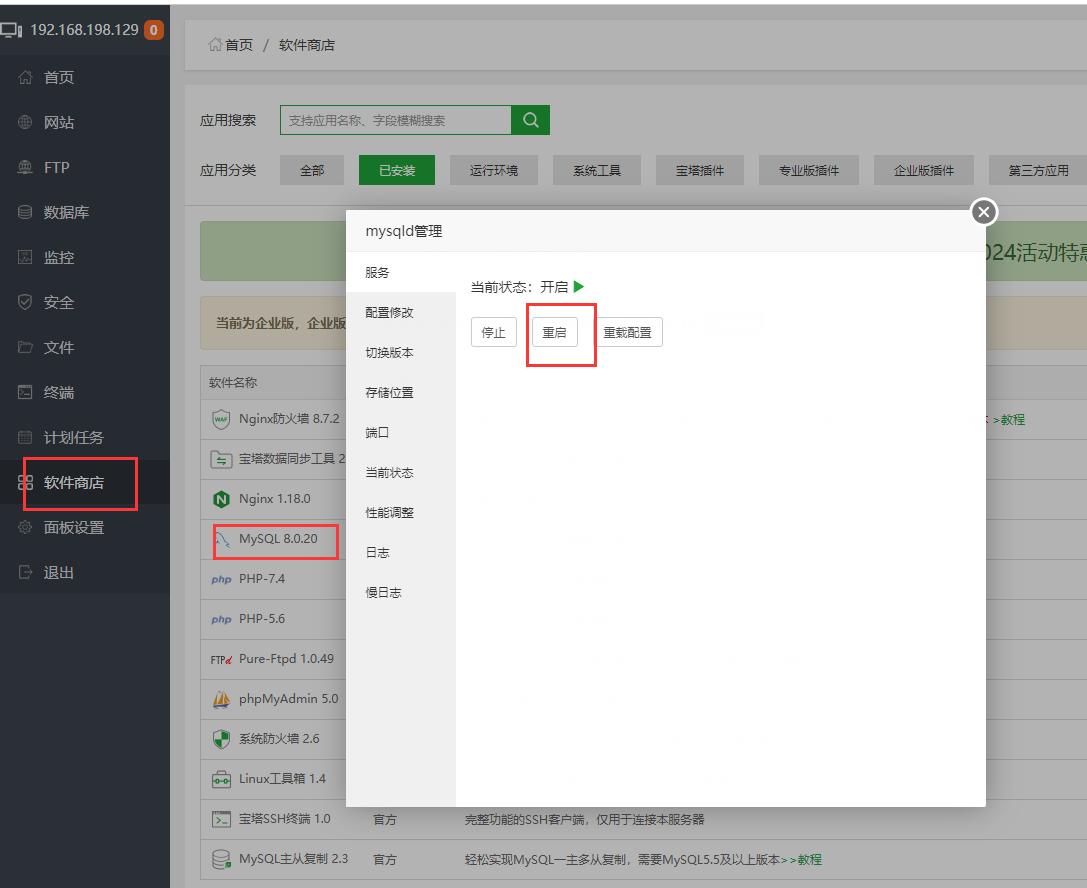The height and width of the screenshot is (888, 1087).
Task: Close the mysqld management dialog
Action: pyautogui.click(x=984, y=212)
